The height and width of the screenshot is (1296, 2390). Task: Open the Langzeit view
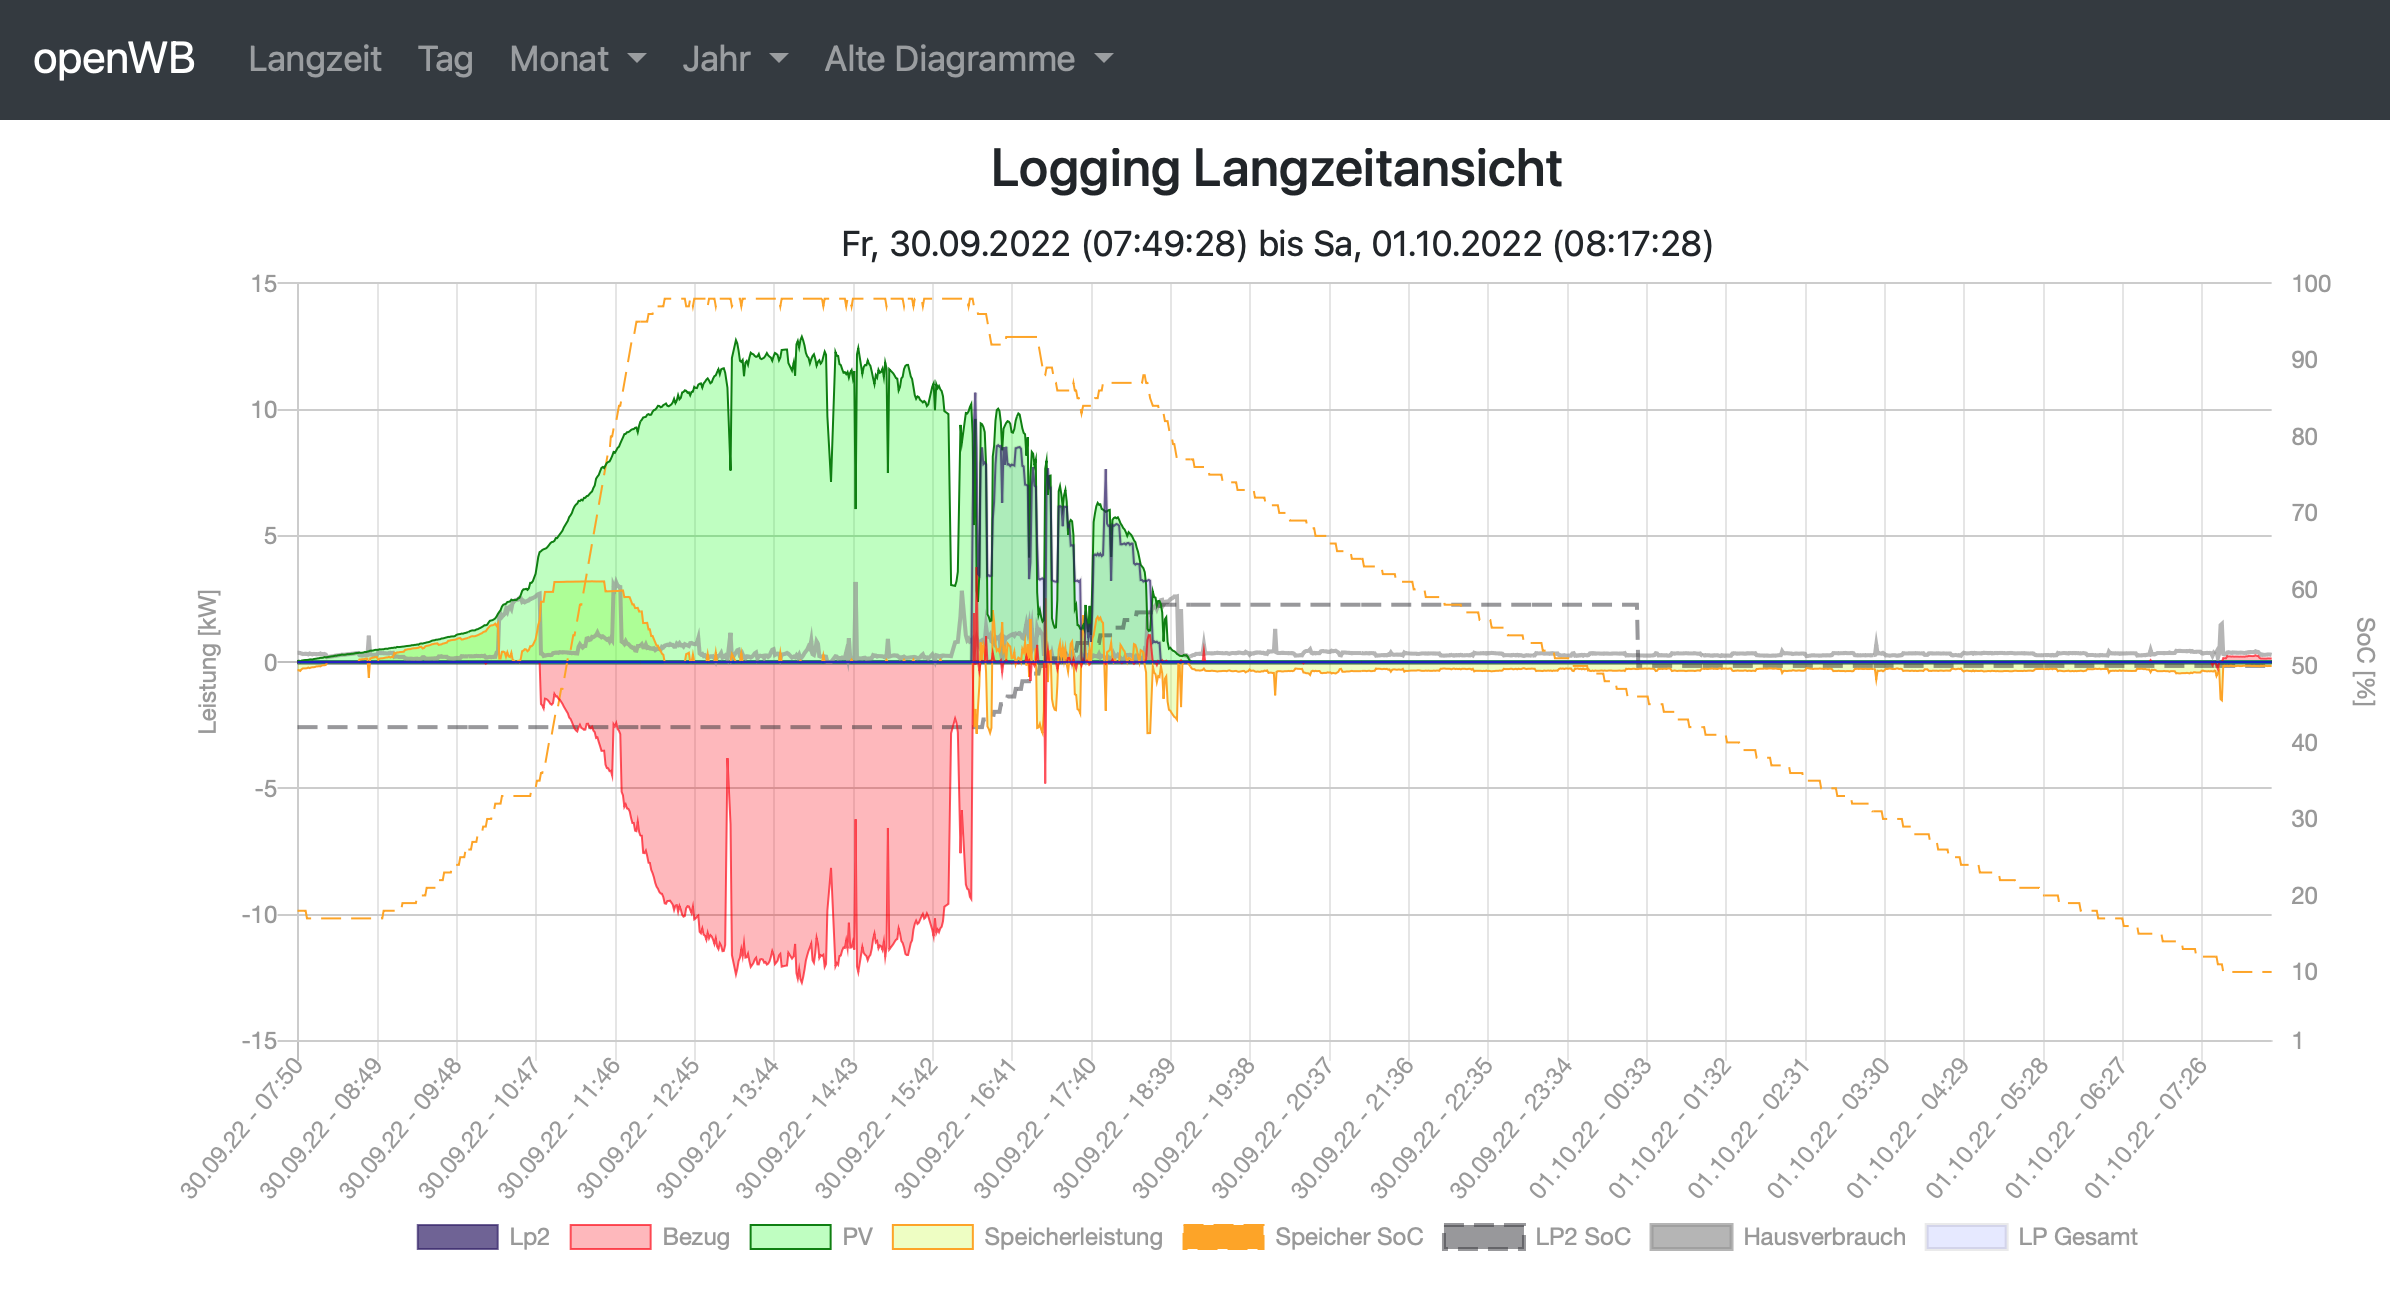314,59
